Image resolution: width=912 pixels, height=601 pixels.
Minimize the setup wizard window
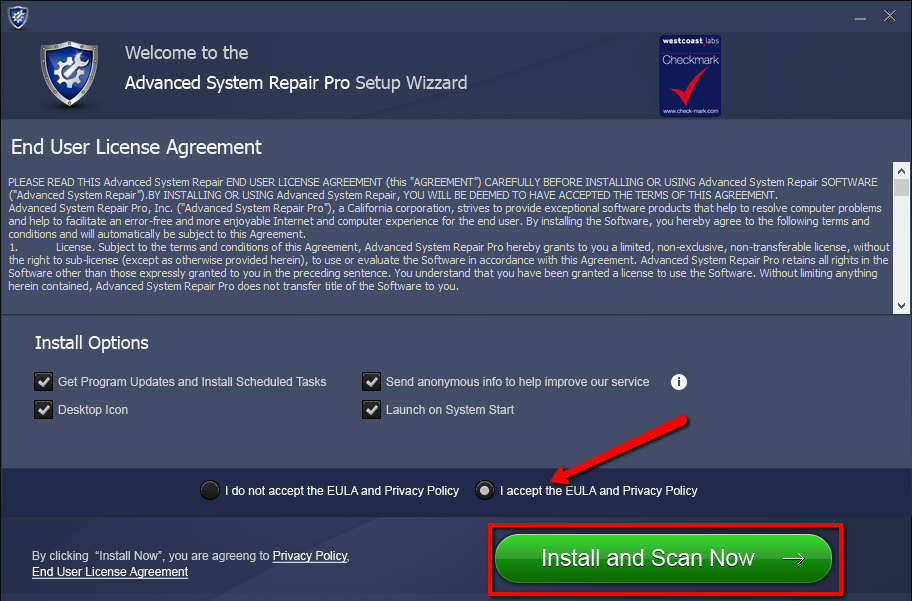(x=860, y=17)
